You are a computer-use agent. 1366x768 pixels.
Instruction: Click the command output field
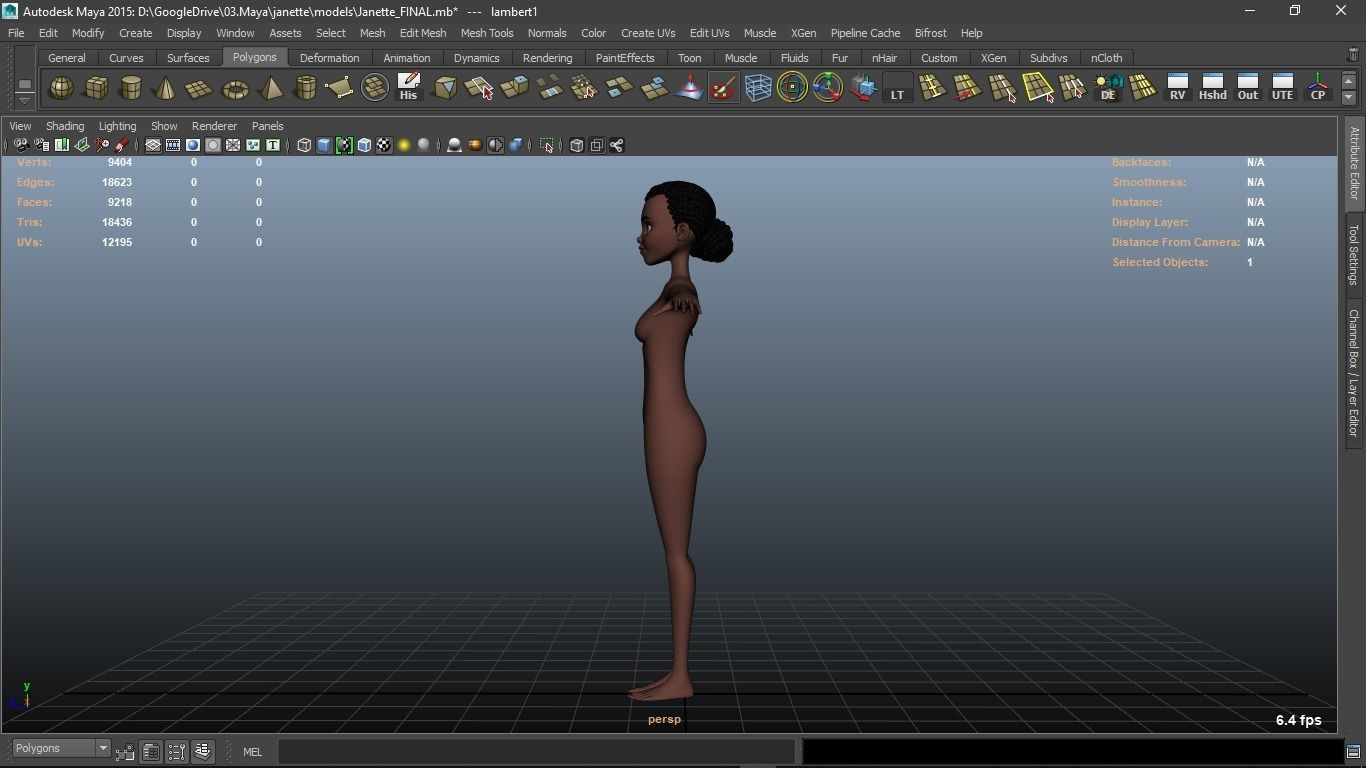[x=1073, y=751]
